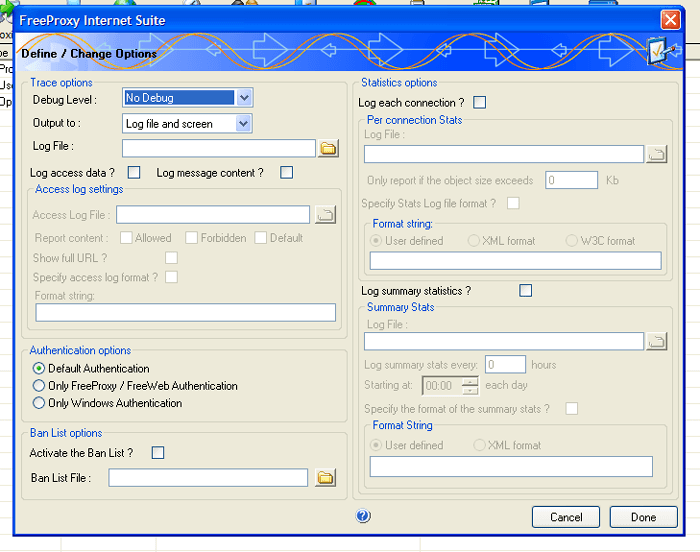Enable the Log access data checkbox
This screenshot has width=700, height=552.
point(134,173)
